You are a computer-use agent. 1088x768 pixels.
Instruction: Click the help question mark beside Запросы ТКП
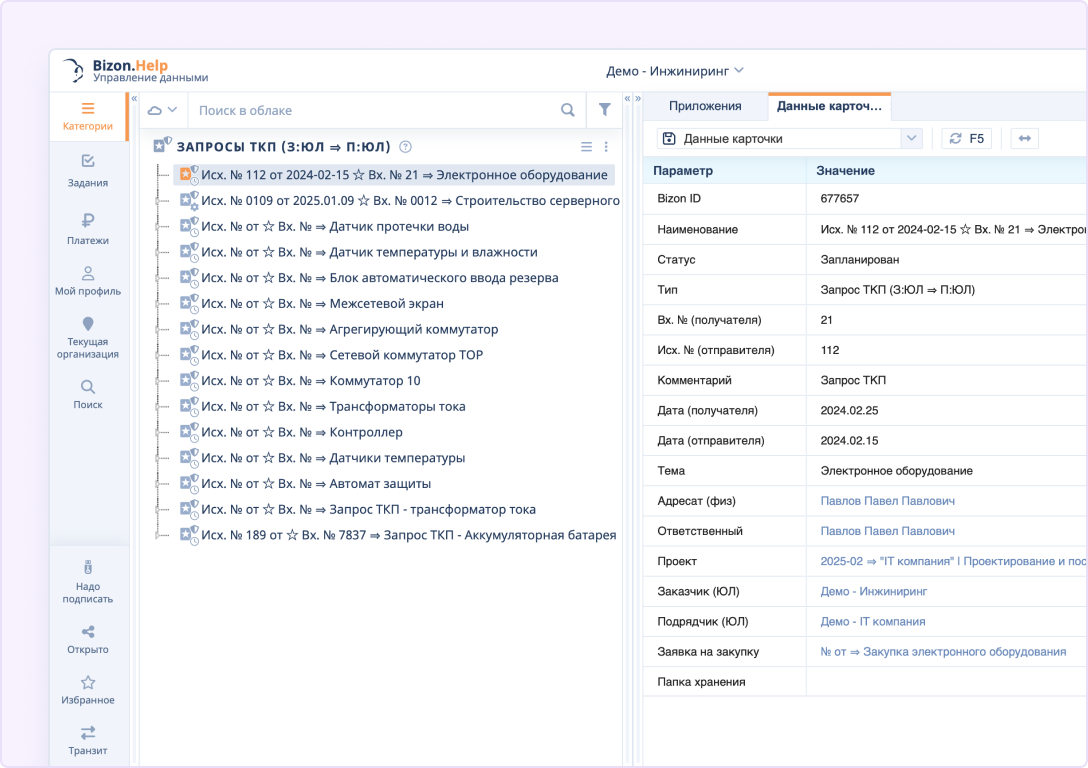point(405,146)
